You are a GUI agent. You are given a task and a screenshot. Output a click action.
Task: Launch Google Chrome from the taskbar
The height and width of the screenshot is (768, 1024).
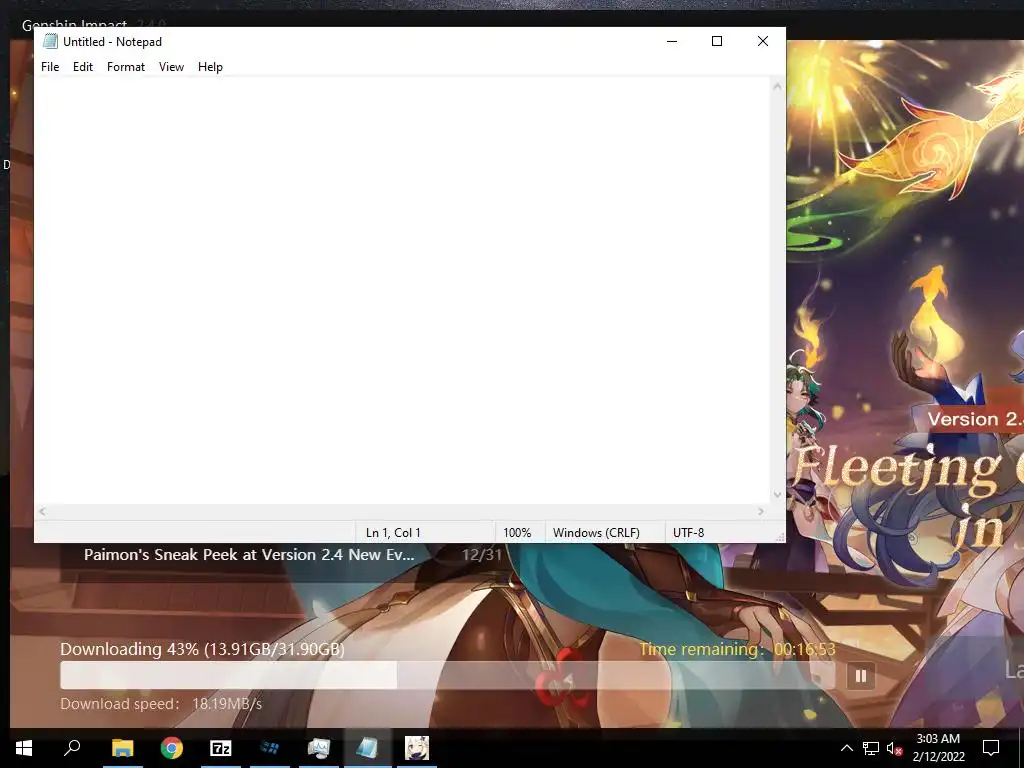(172, 748)
